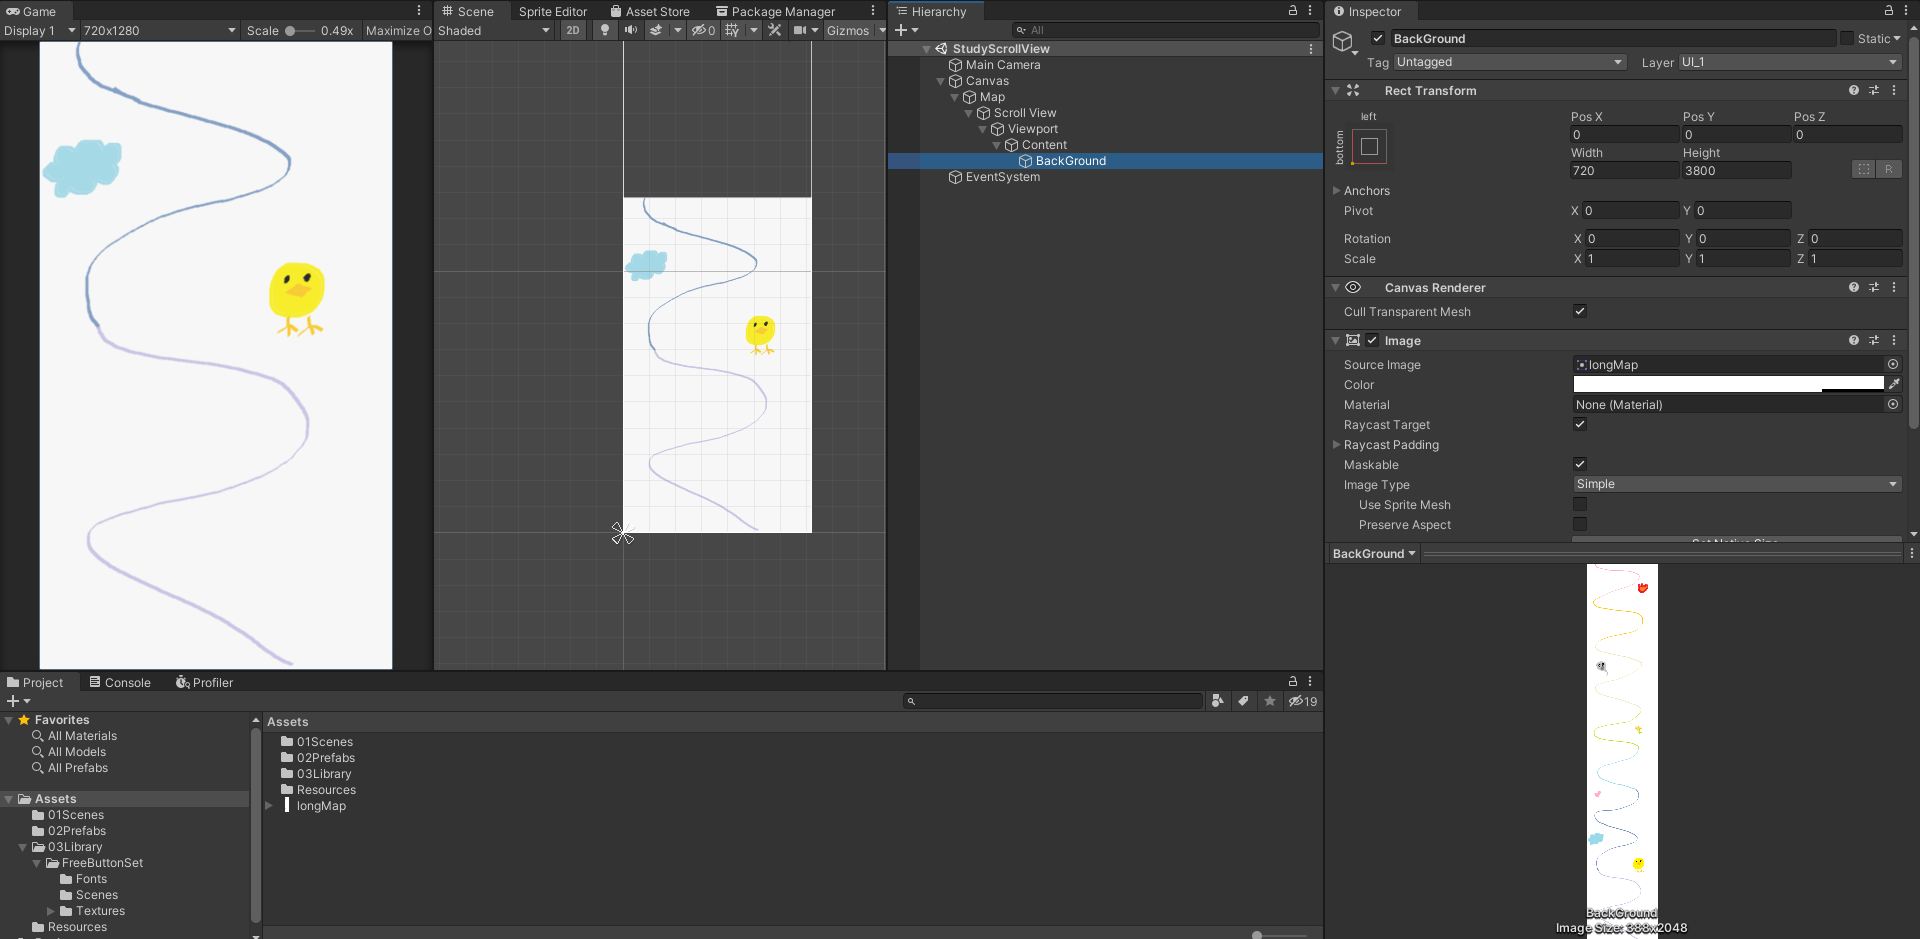Collapse the Canvas tree node

(x=940, y=81)
